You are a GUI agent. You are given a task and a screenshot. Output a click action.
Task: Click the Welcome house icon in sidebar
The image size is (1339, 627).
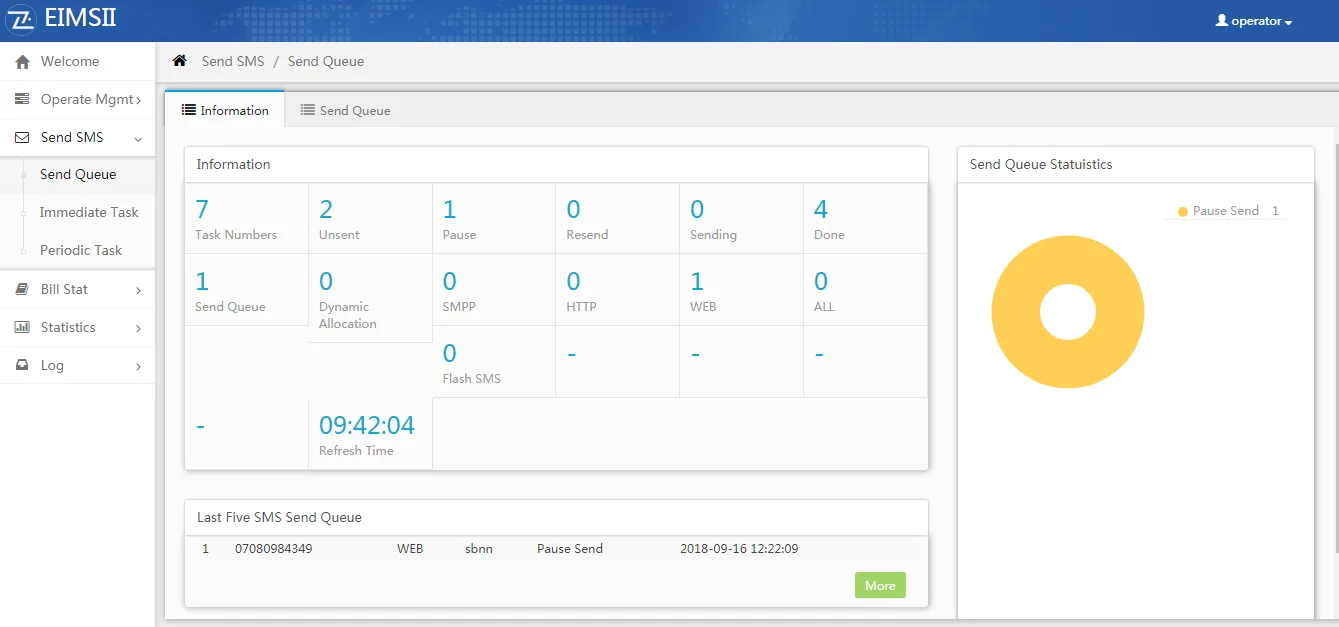point(22,62)
